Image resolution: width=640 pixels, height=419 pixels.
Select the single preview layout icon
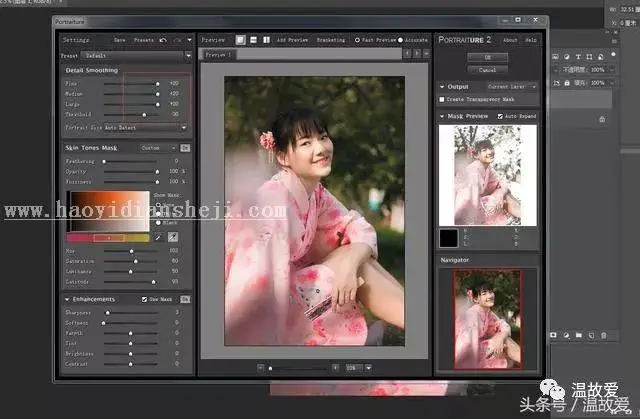pyautogui.click(x=240, y=40)
